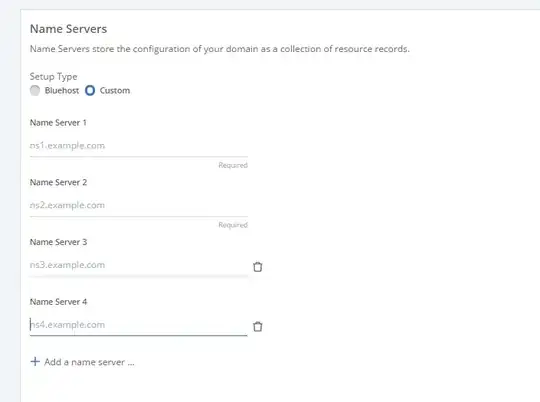
Task: Click the Custom option label text
Action: 115,91
